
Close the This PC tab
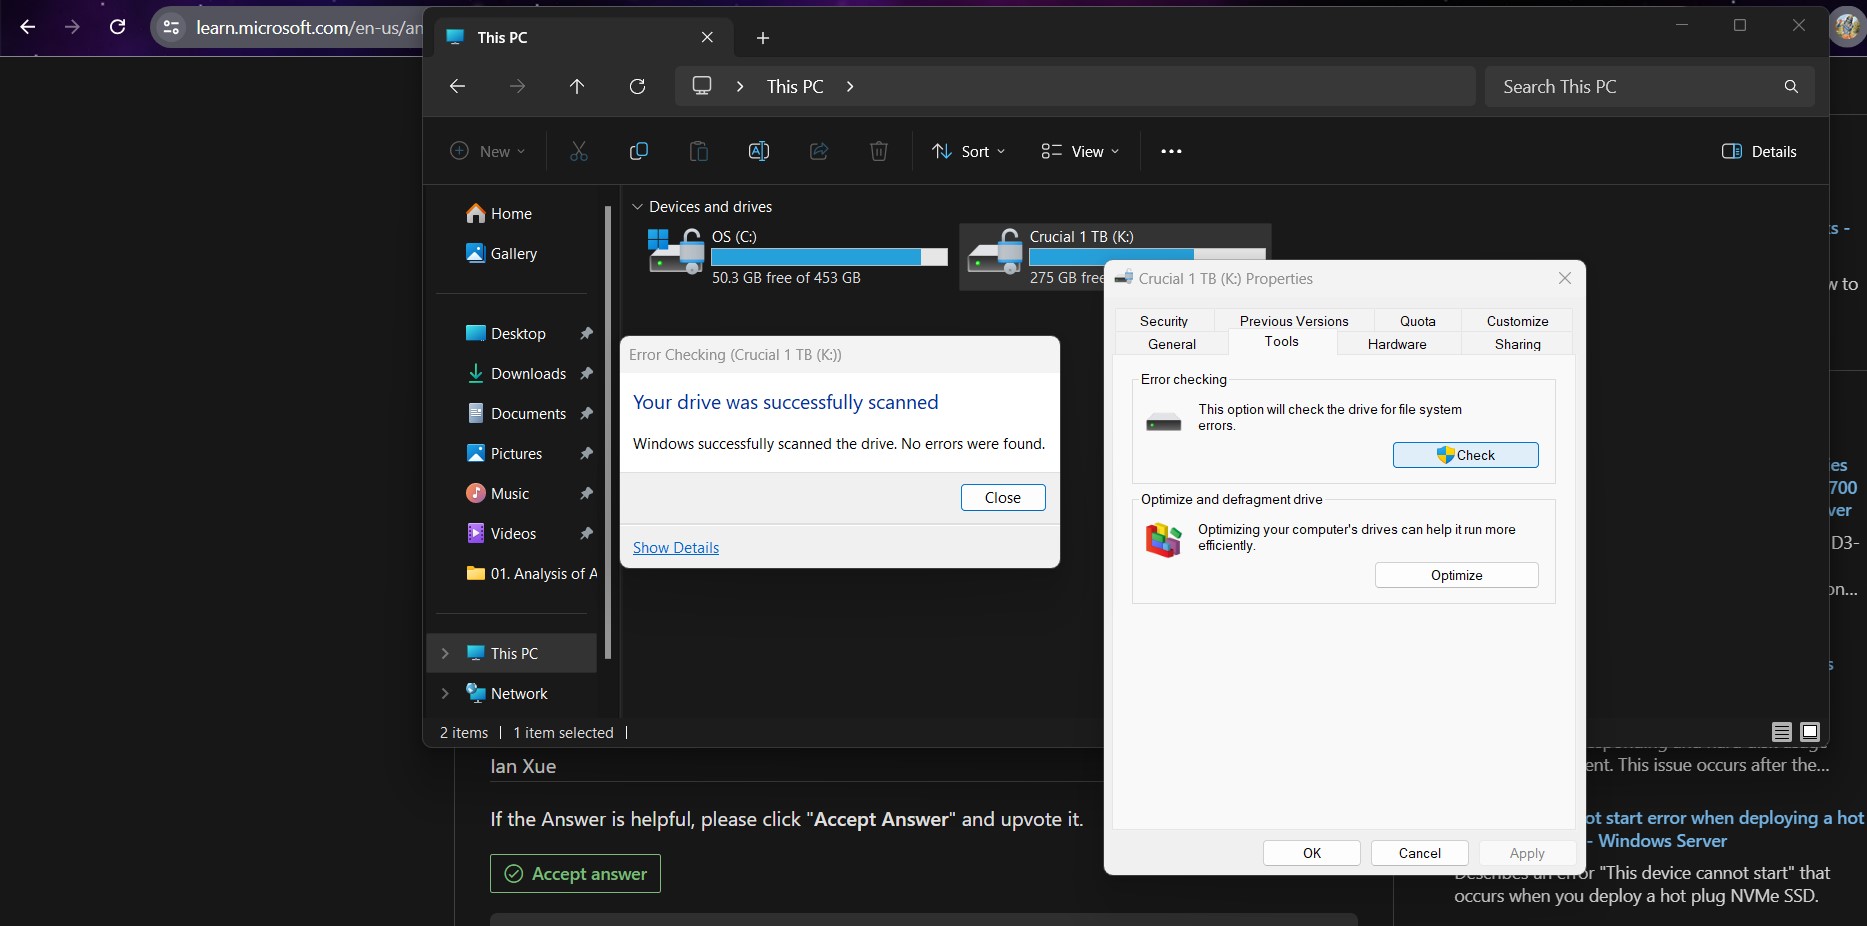pyautogui.click(x=707, y=37)
